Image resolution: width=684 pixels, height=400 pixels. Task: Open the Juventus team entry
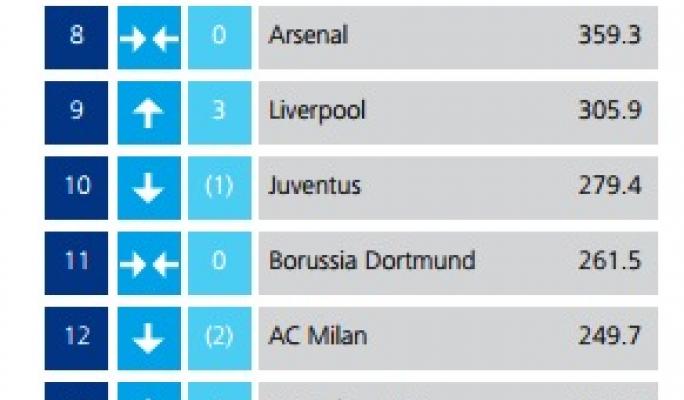pos(315,186)
